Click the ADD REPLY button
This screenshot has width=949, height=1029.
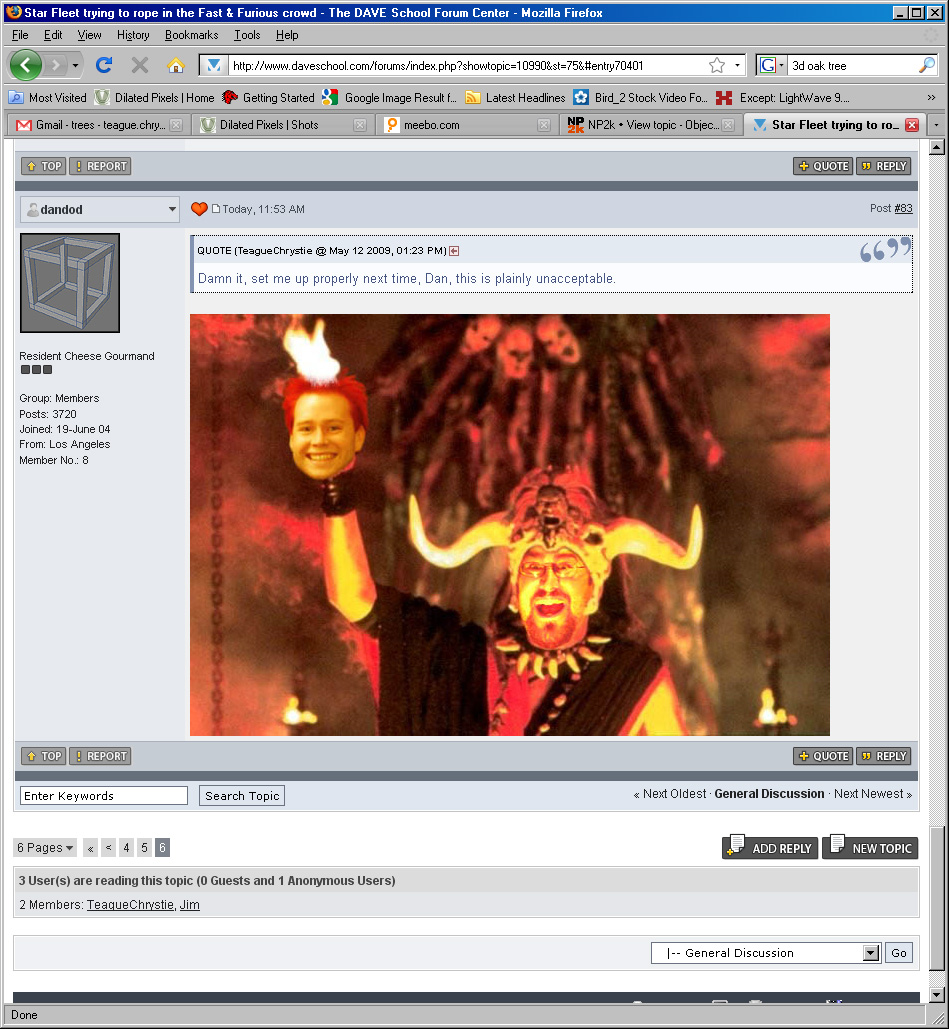click(x=770, y=848)
